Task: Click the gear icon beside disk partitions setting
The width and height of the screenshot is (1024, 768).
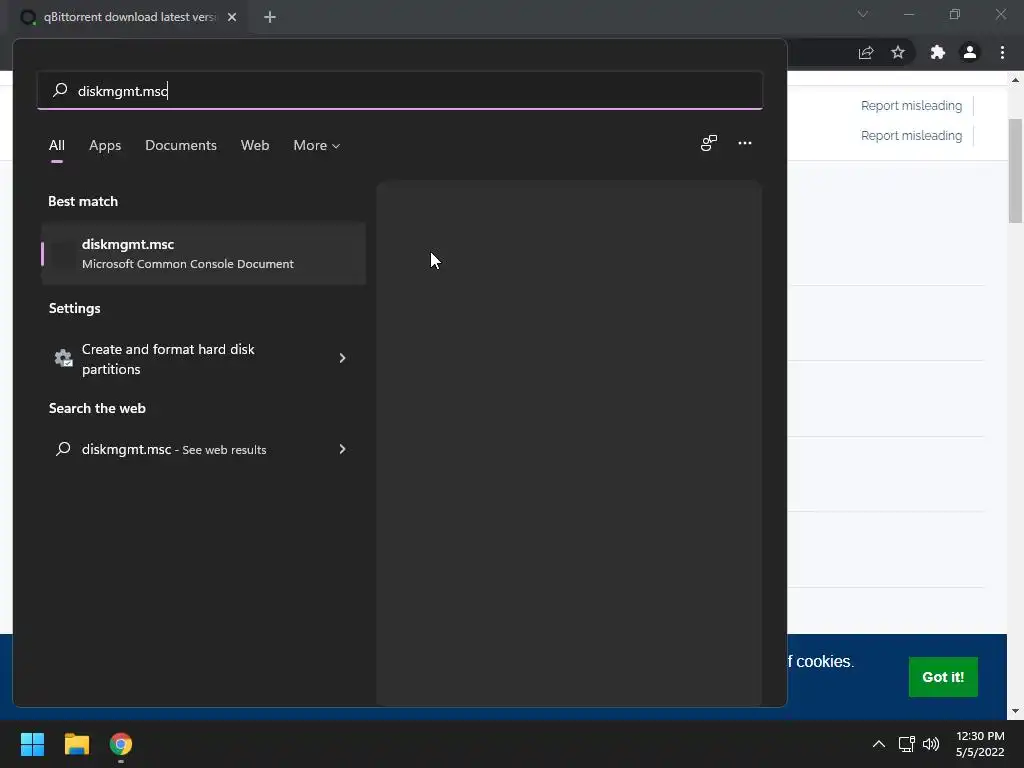Action: (x=63, y=358)
